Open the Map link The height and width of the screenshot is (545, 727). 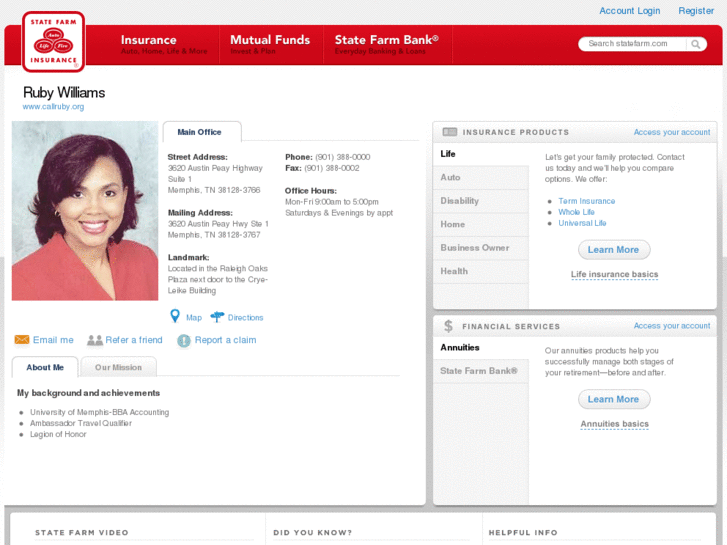coord(194,318)
